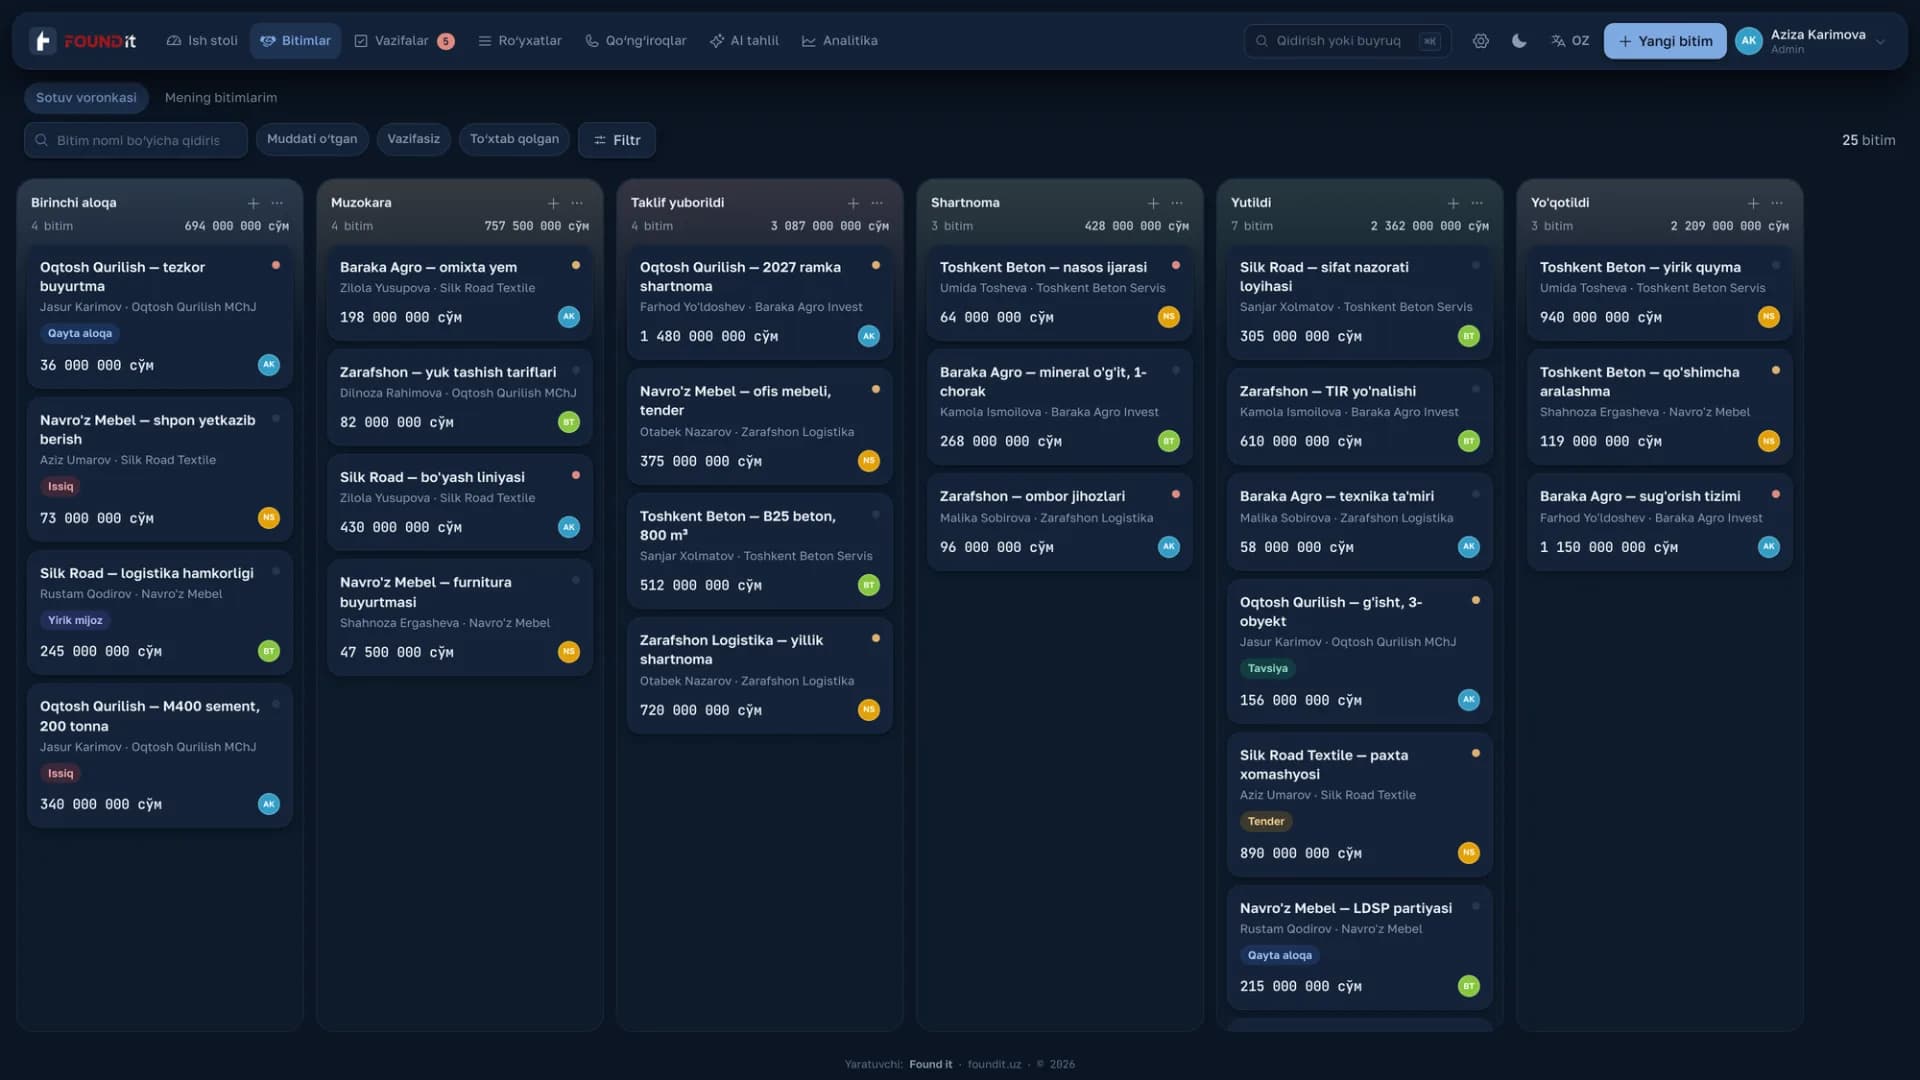Toggle the Vazifasiz filter chip
Image resolution: width=1920 pixels, height=1080 pixels.
414,139
